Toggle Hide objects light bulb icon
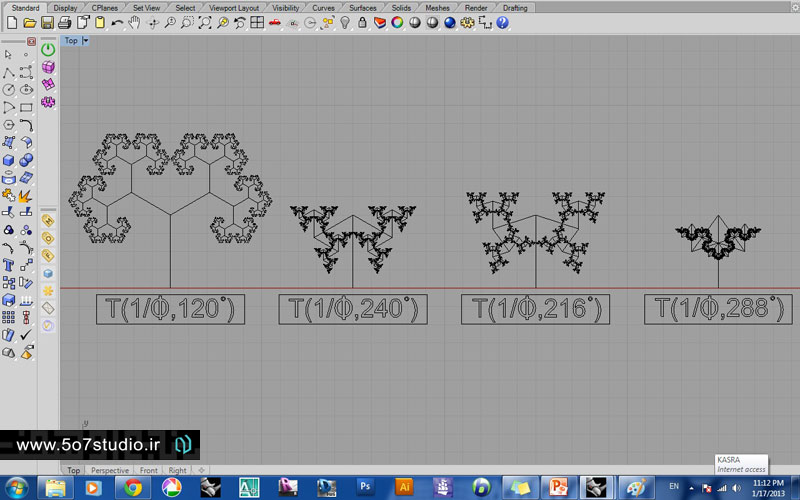The image size is (800, 500). click(x=345, y=22)
